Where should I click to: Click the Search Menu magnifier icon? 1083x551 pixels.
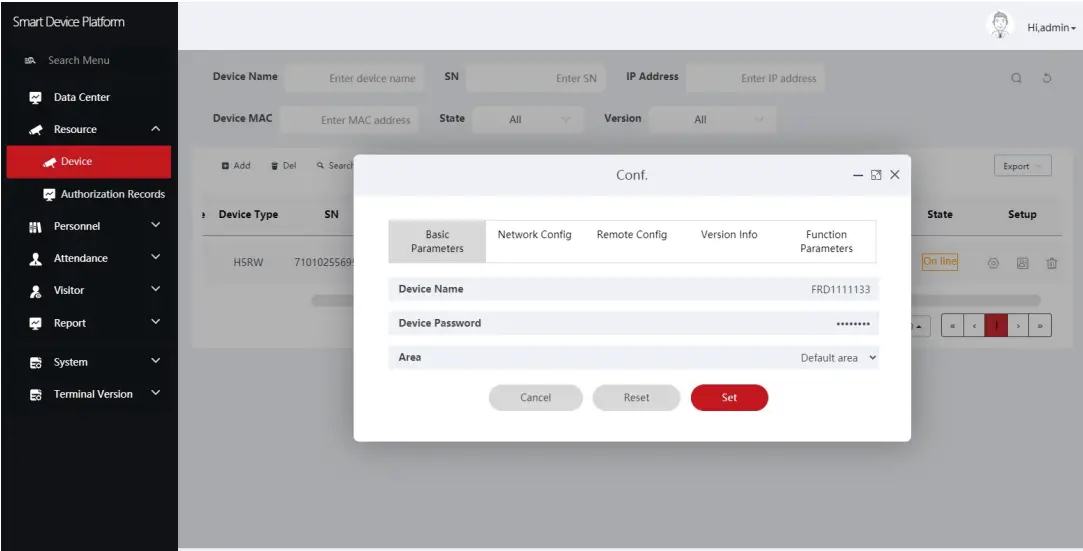pyautogui.click(x=30, y=61)
